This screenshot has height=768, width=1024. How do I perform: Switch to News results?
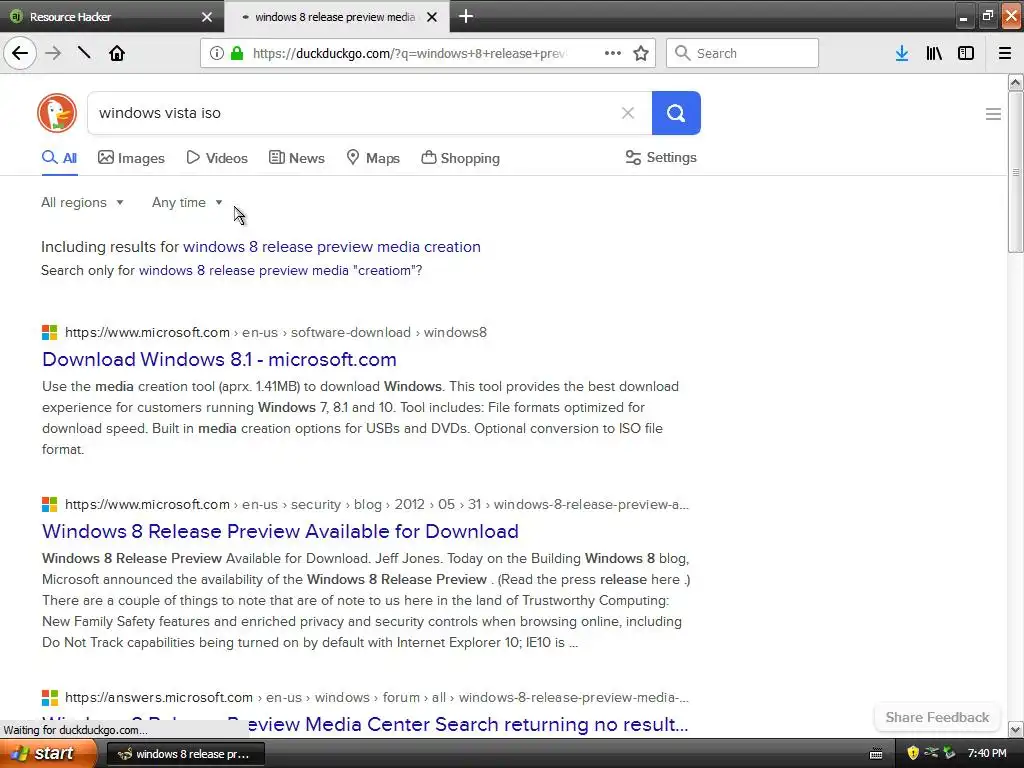296,158
